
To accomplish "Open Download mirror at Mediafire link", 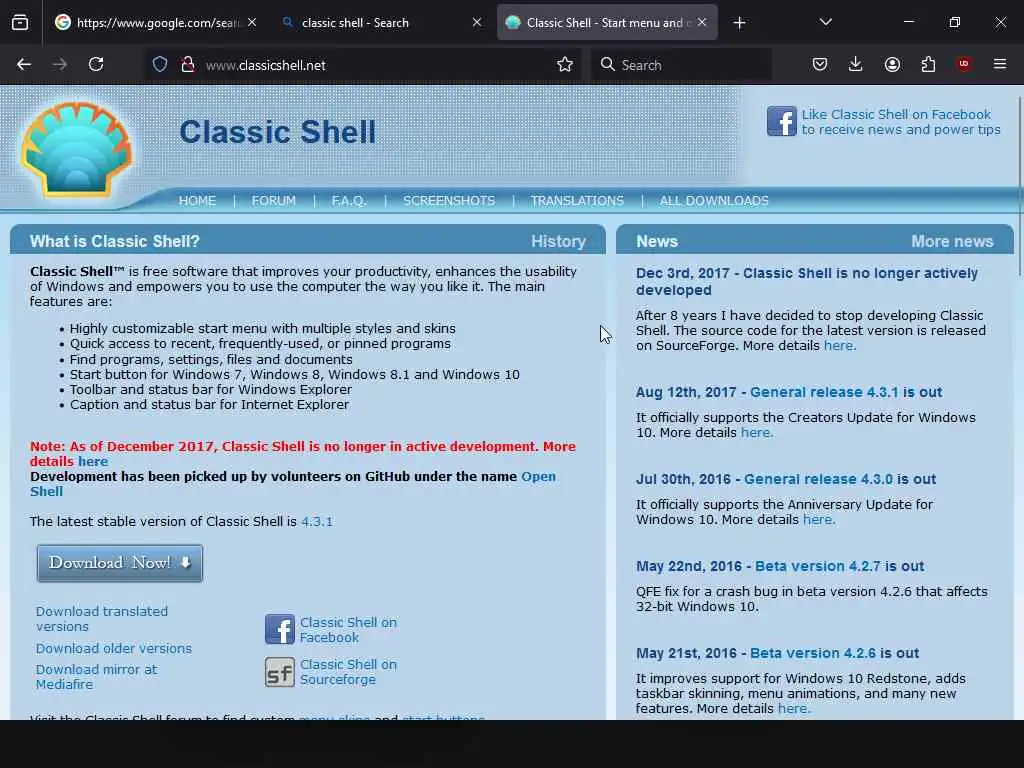I will tap(96, 677).
